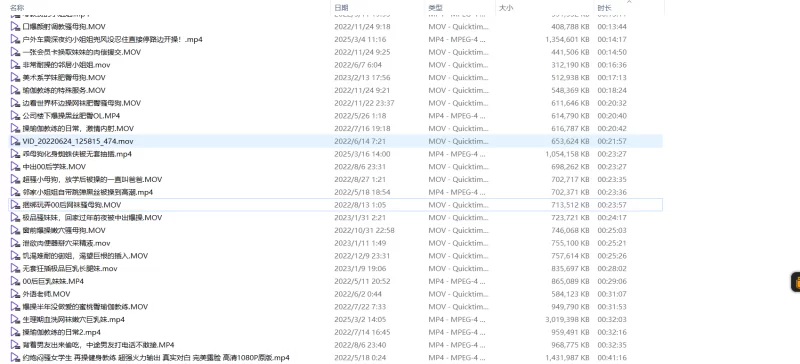Click the size cell 653,624 KB
800x364 pixels.
tap(570, 141)
